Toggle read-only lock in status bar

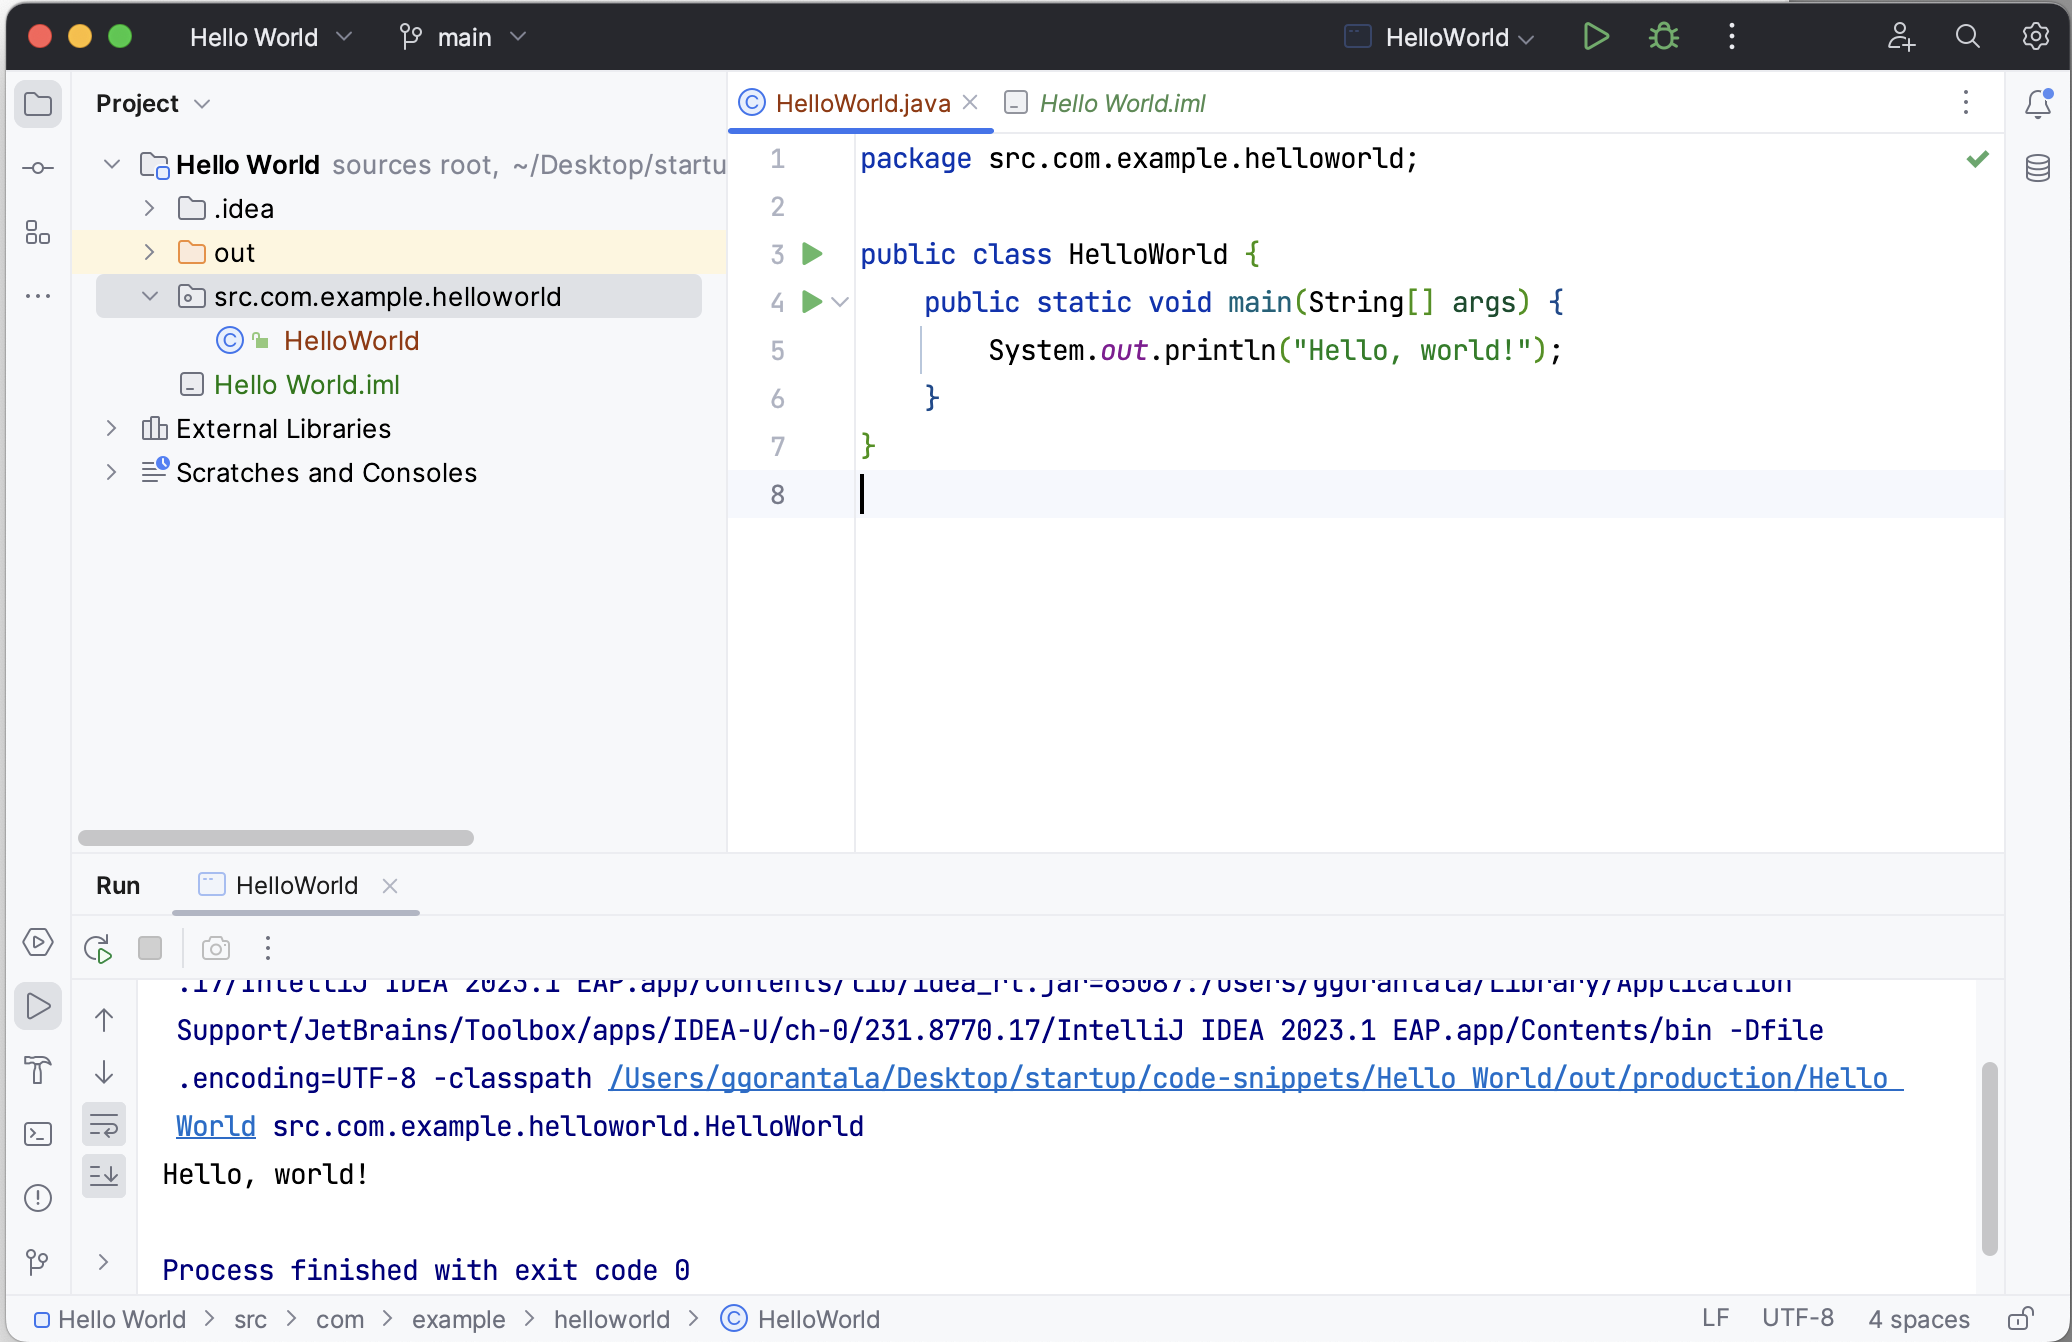tap(2020, 1319)
